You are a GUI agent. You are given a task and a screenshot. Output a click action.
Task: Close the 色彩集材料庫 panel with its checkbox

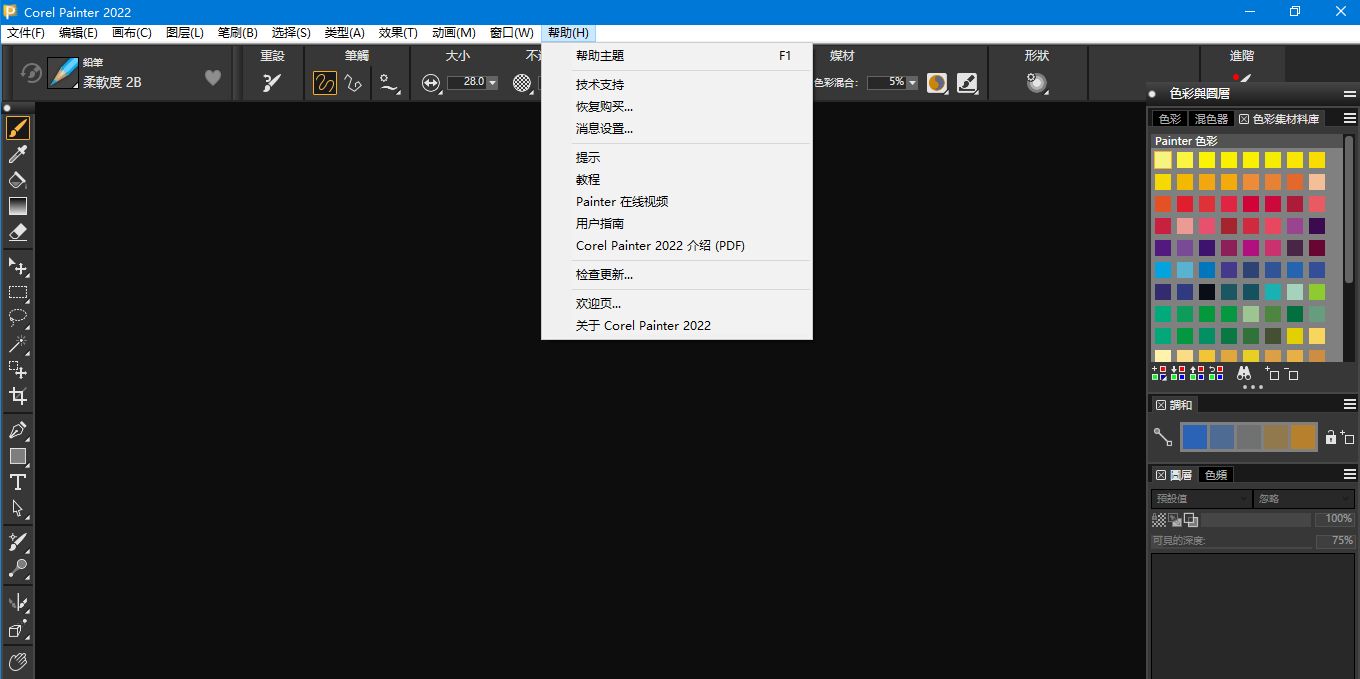pyautogui.click(x=1244, y=119)
